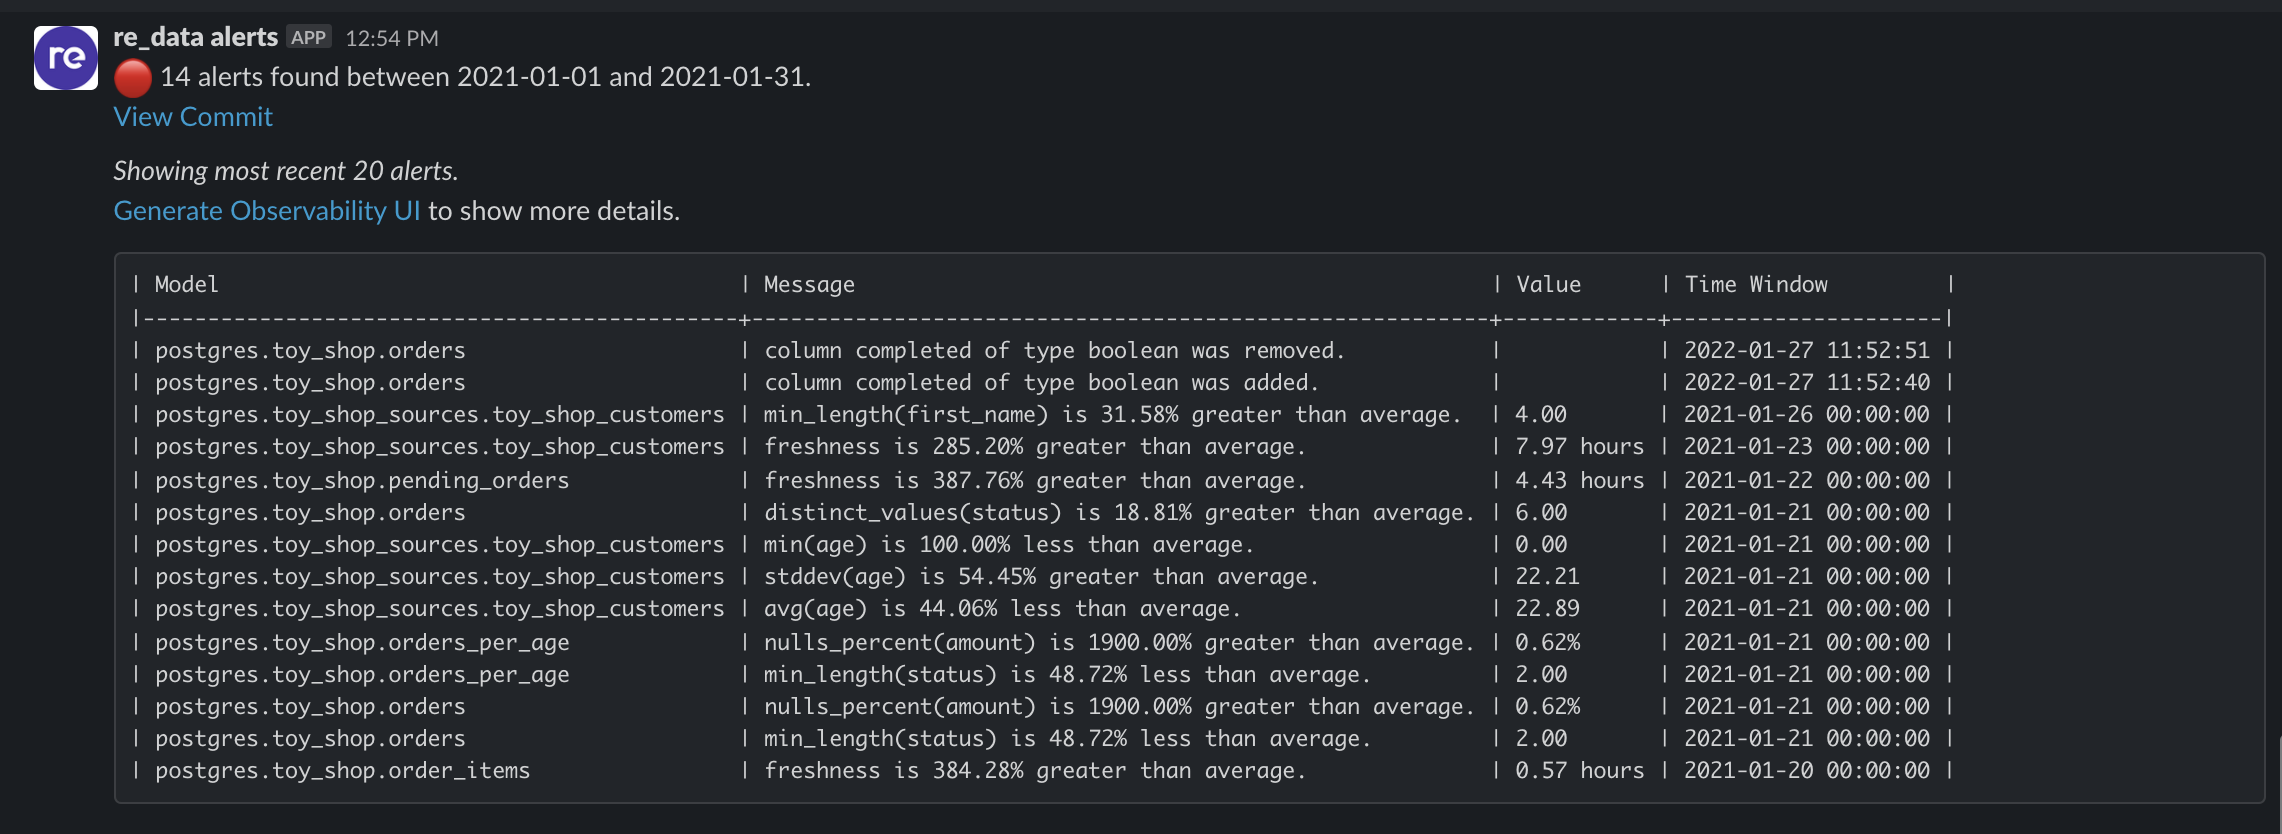Click the 'Model' column header
This screenshot has height=834, width=2282.
point(187,284)
